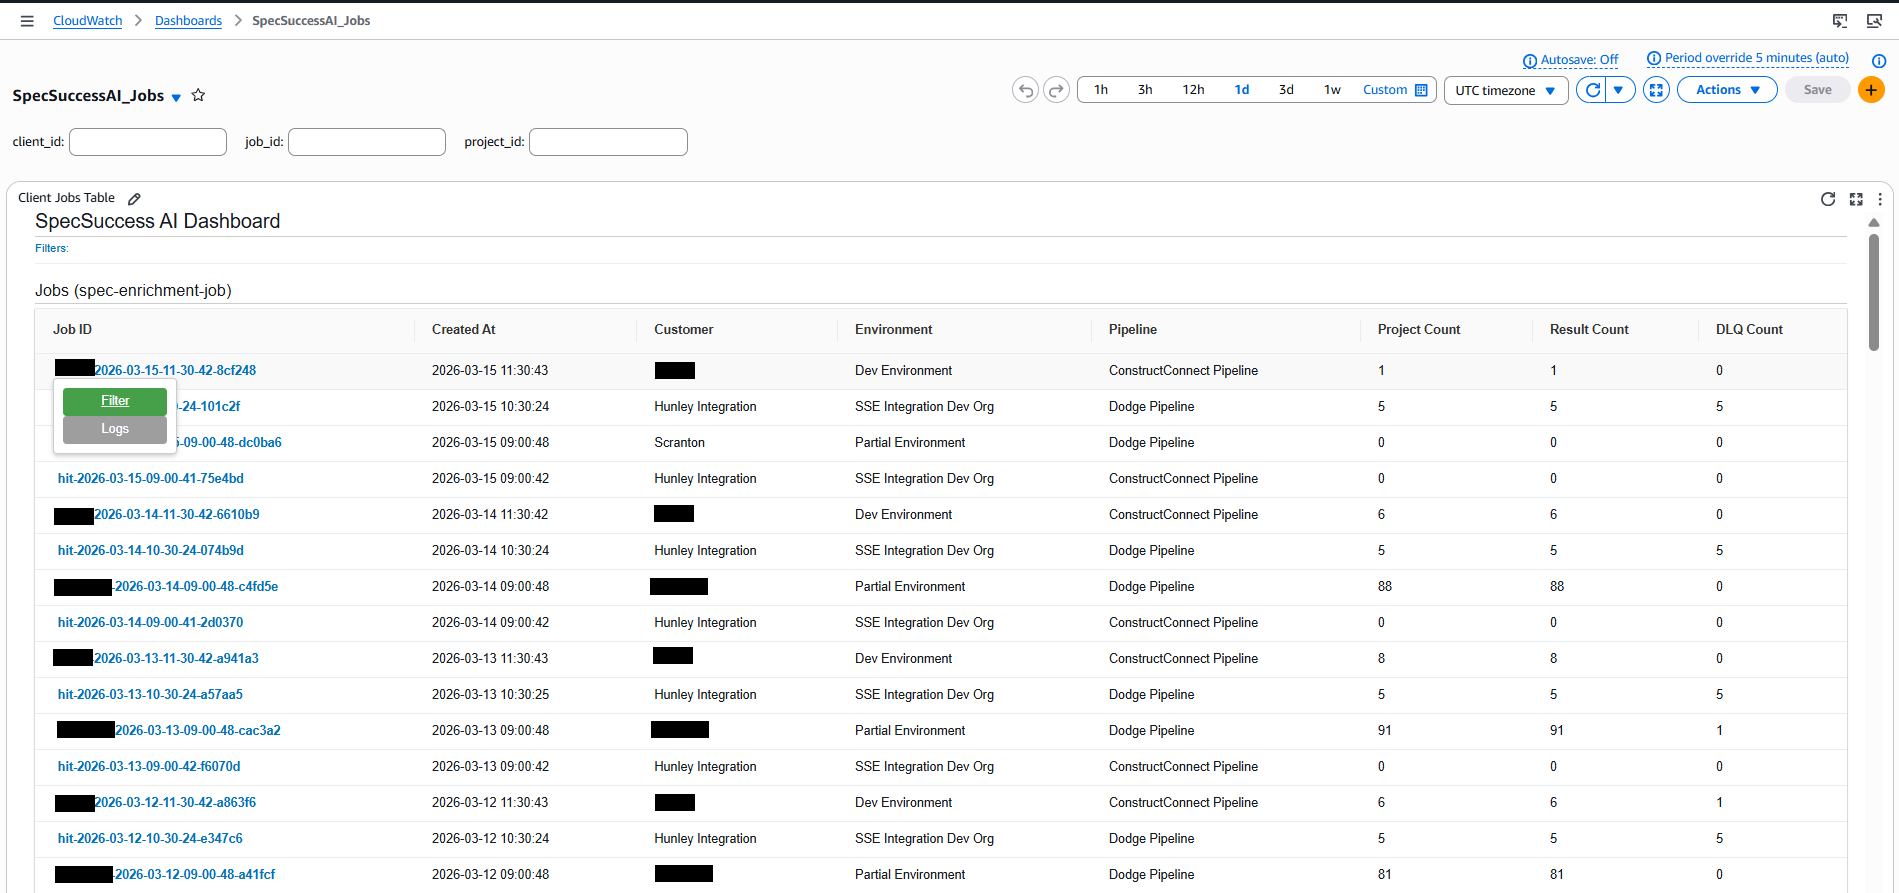Add a widget with the plus button

1871,90
